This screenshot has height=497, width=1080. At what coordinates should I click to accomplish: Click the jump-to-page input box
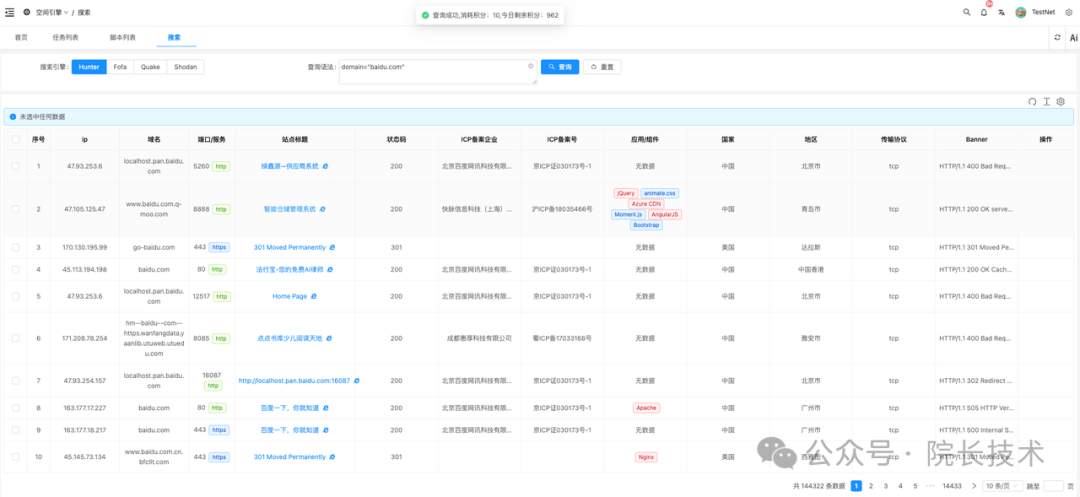point(1053,485)
